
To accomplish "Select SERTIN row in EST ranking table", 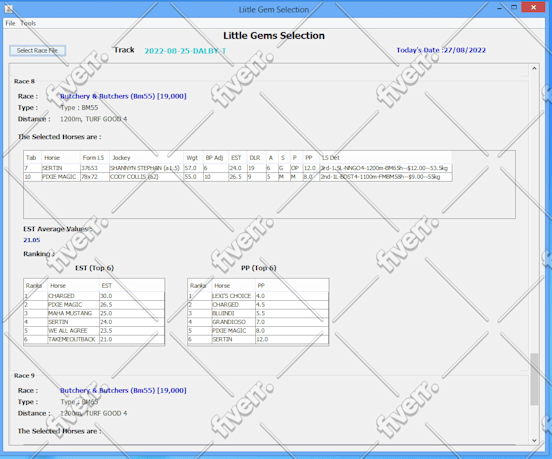I will 94,322.
